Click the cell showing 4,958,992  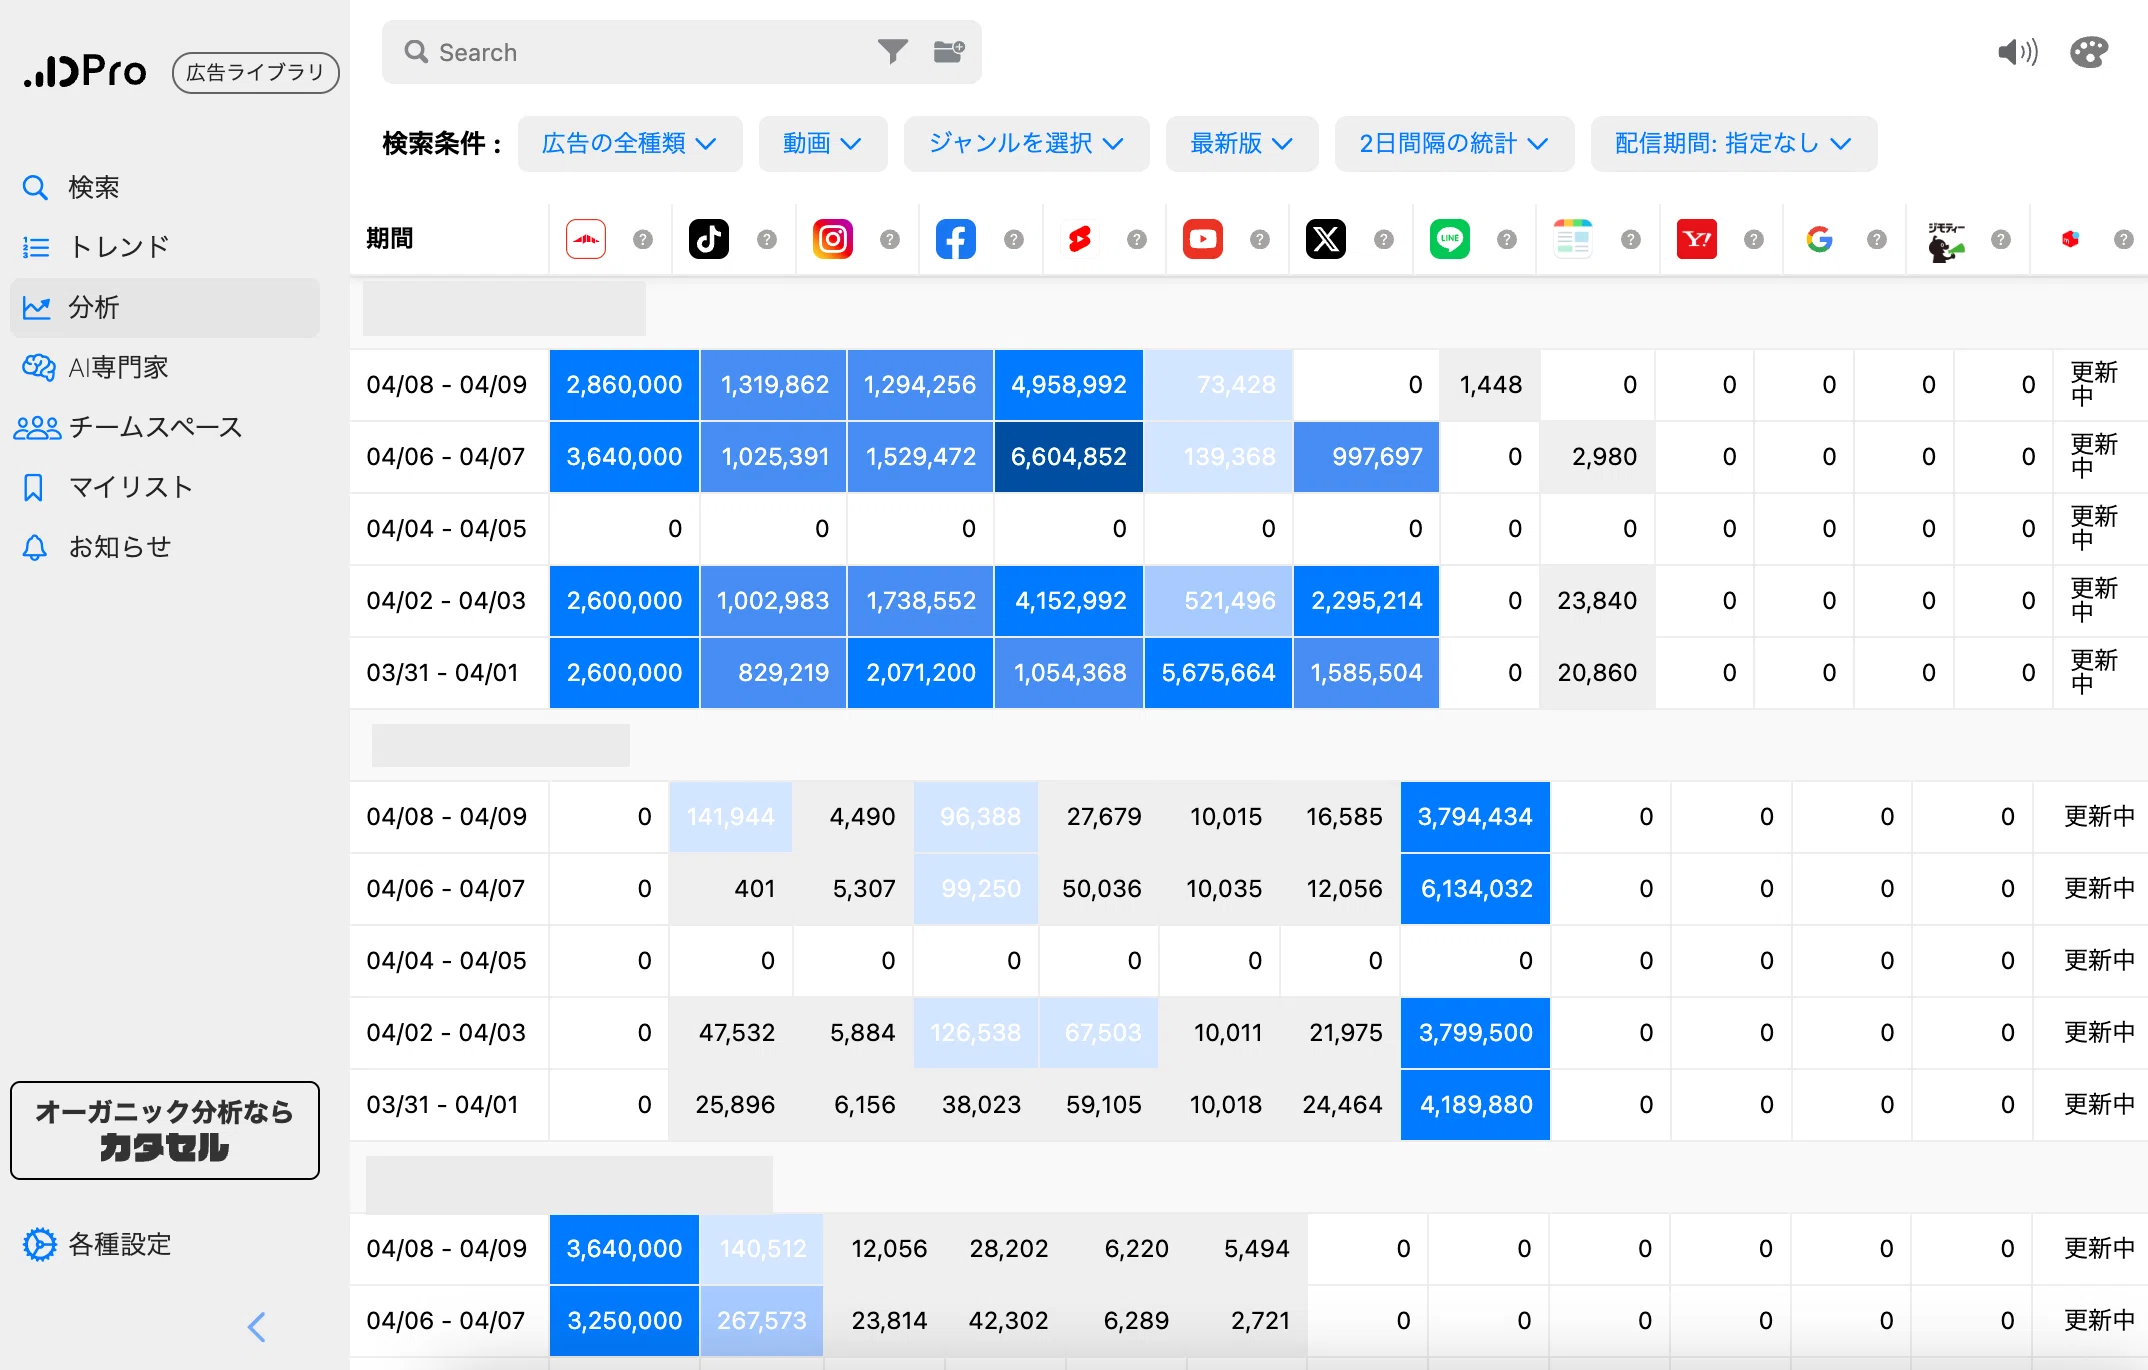[1069, 385]
